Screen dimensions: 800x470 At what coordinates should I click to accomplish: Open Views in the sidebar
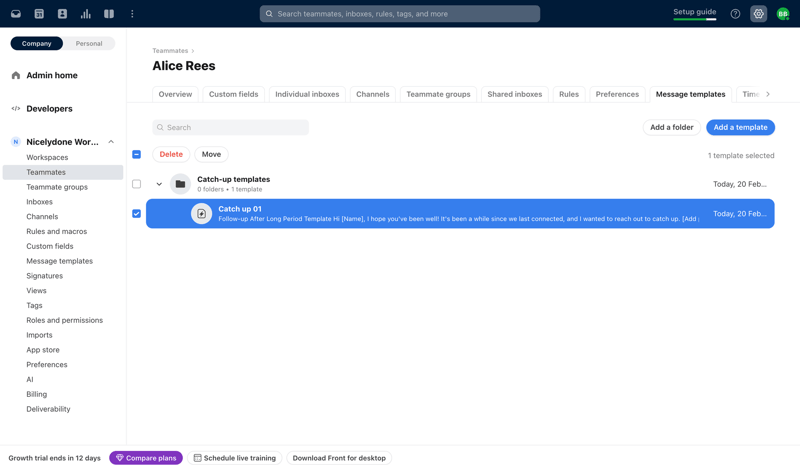pyautogui.click(x=36, y=290)
